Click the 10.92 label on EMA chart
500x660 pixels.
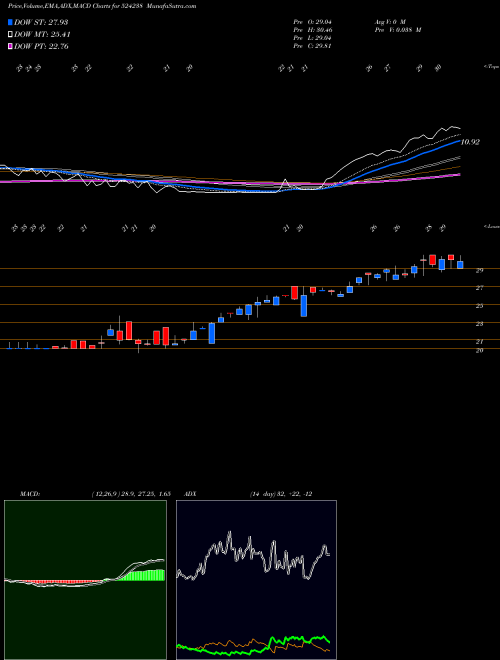(470, 142)
